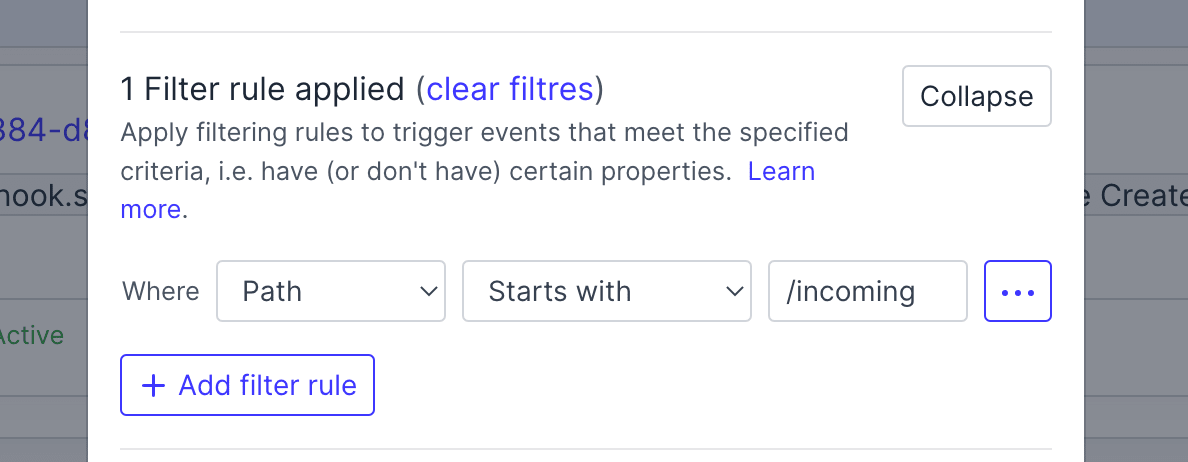This screenshot has width=1188, height=462.
Task: Open the Starts with operator selector
Action: pyautogui.click(x=606, y=291)
